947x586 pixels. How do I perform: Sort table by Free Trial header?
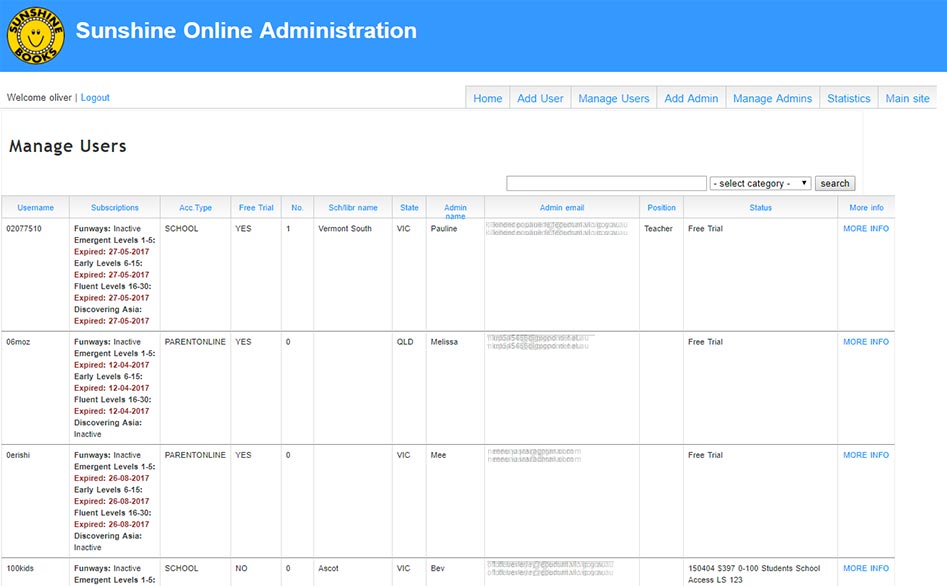(x=256, y=207)
